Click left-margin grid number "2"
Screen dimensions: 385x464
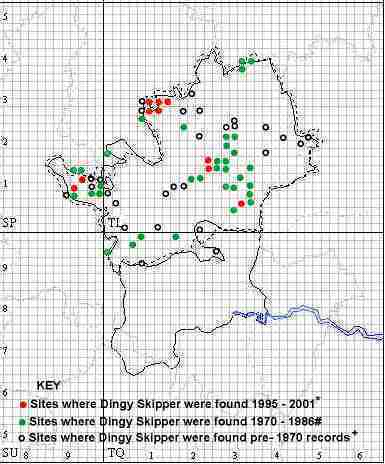click(x=5, y=141)
